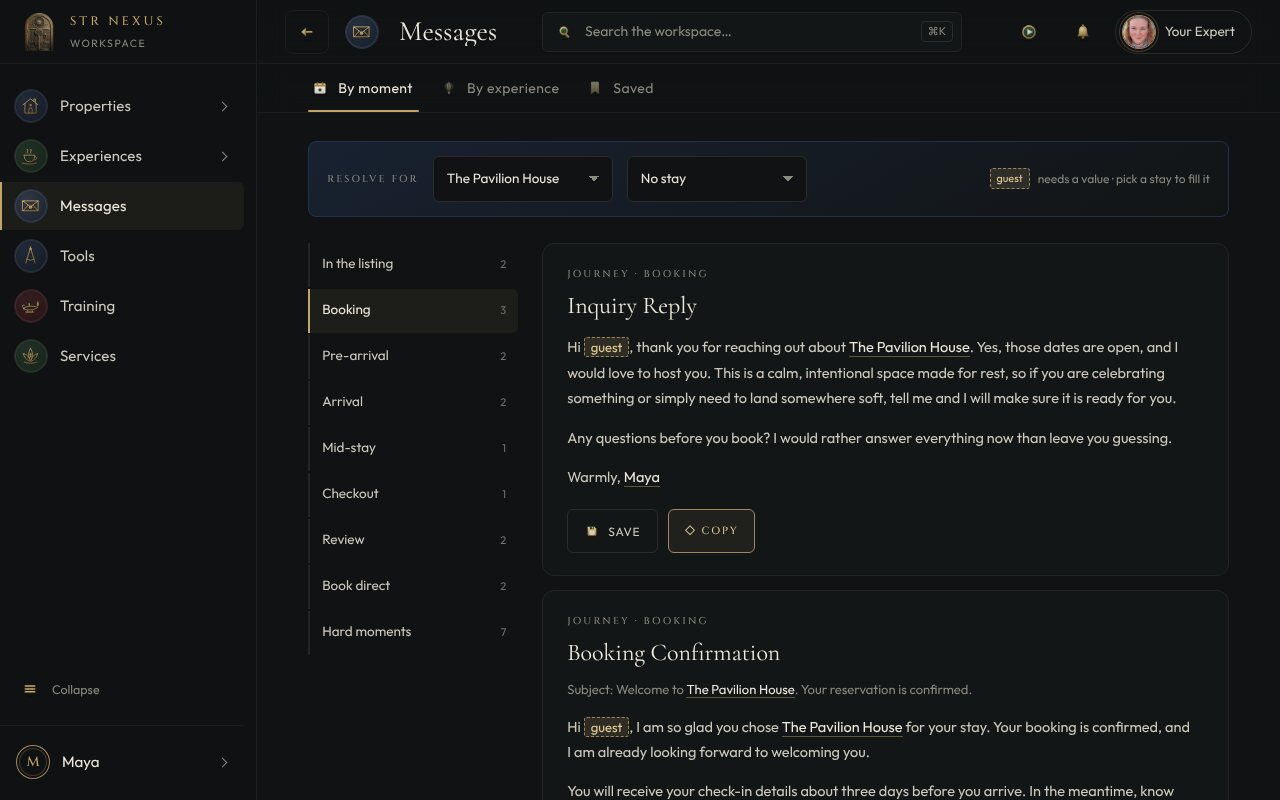
Task: Click the guest placeholder in Booking Confirmation
Action: tap(606, 728)
